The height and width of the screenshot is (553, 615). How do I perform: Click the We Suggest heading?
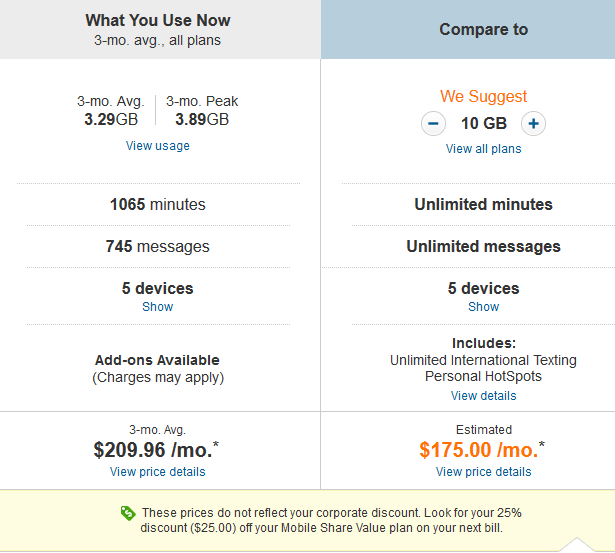point(484,96)
